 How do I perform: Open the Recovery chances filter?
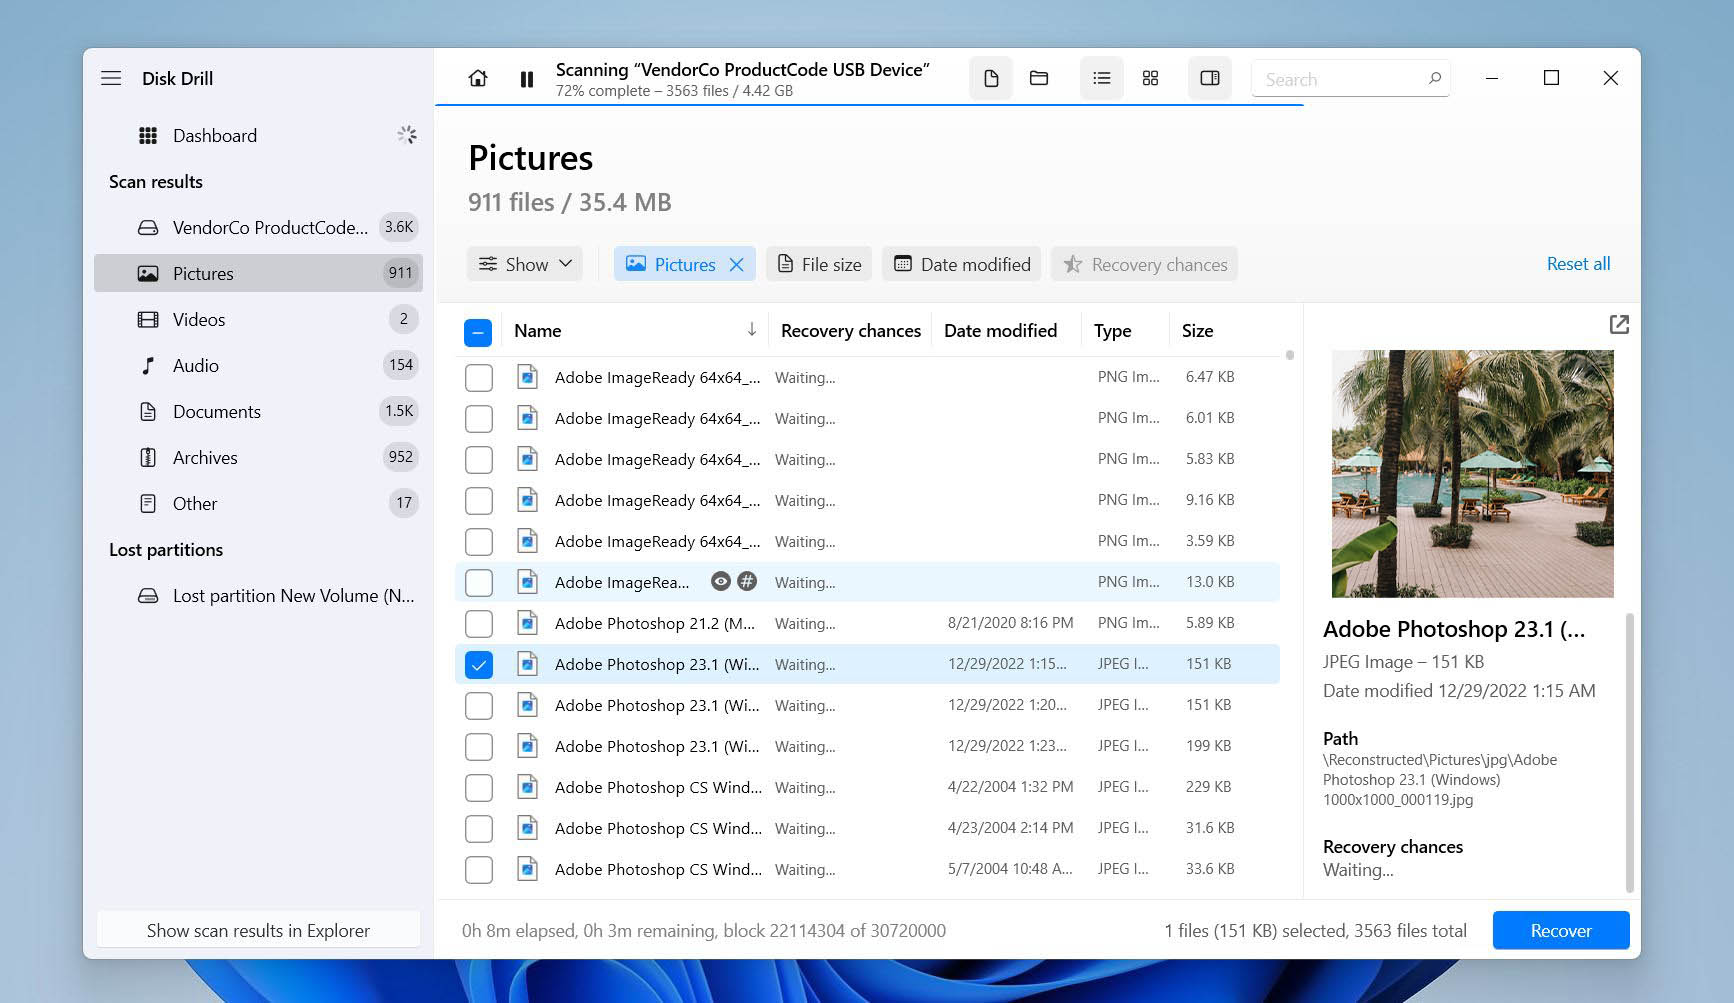coord(1145,264)
